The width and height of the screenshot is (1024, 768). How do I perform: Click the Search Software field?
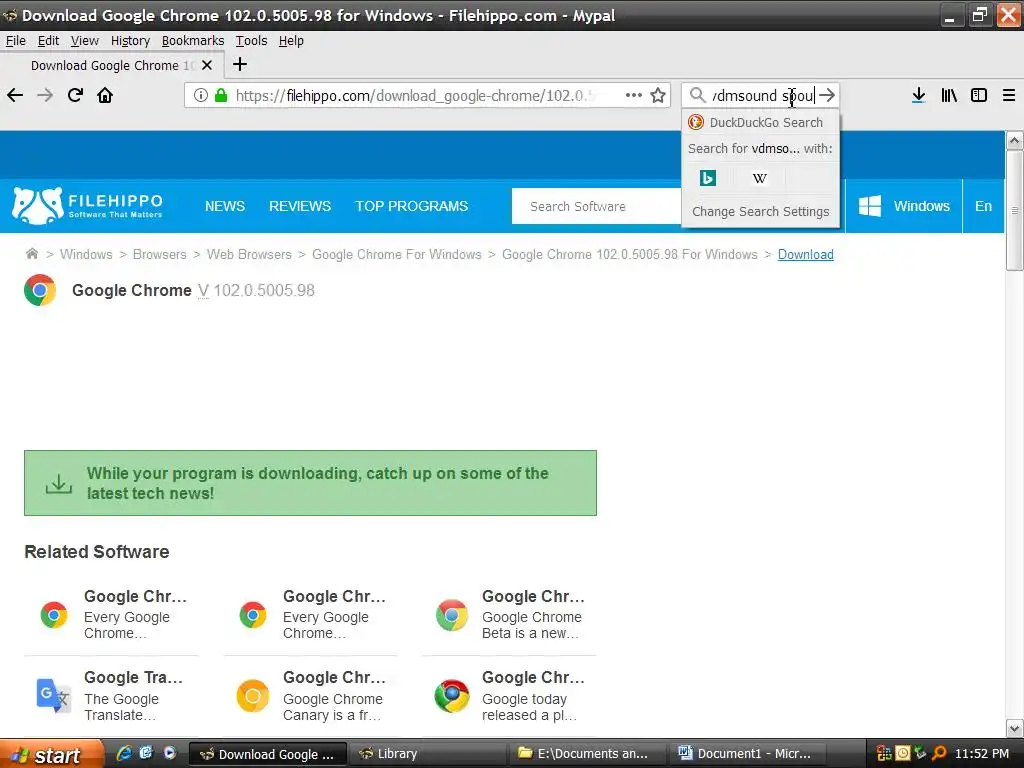pyautogui.click(x=596, y=206)
